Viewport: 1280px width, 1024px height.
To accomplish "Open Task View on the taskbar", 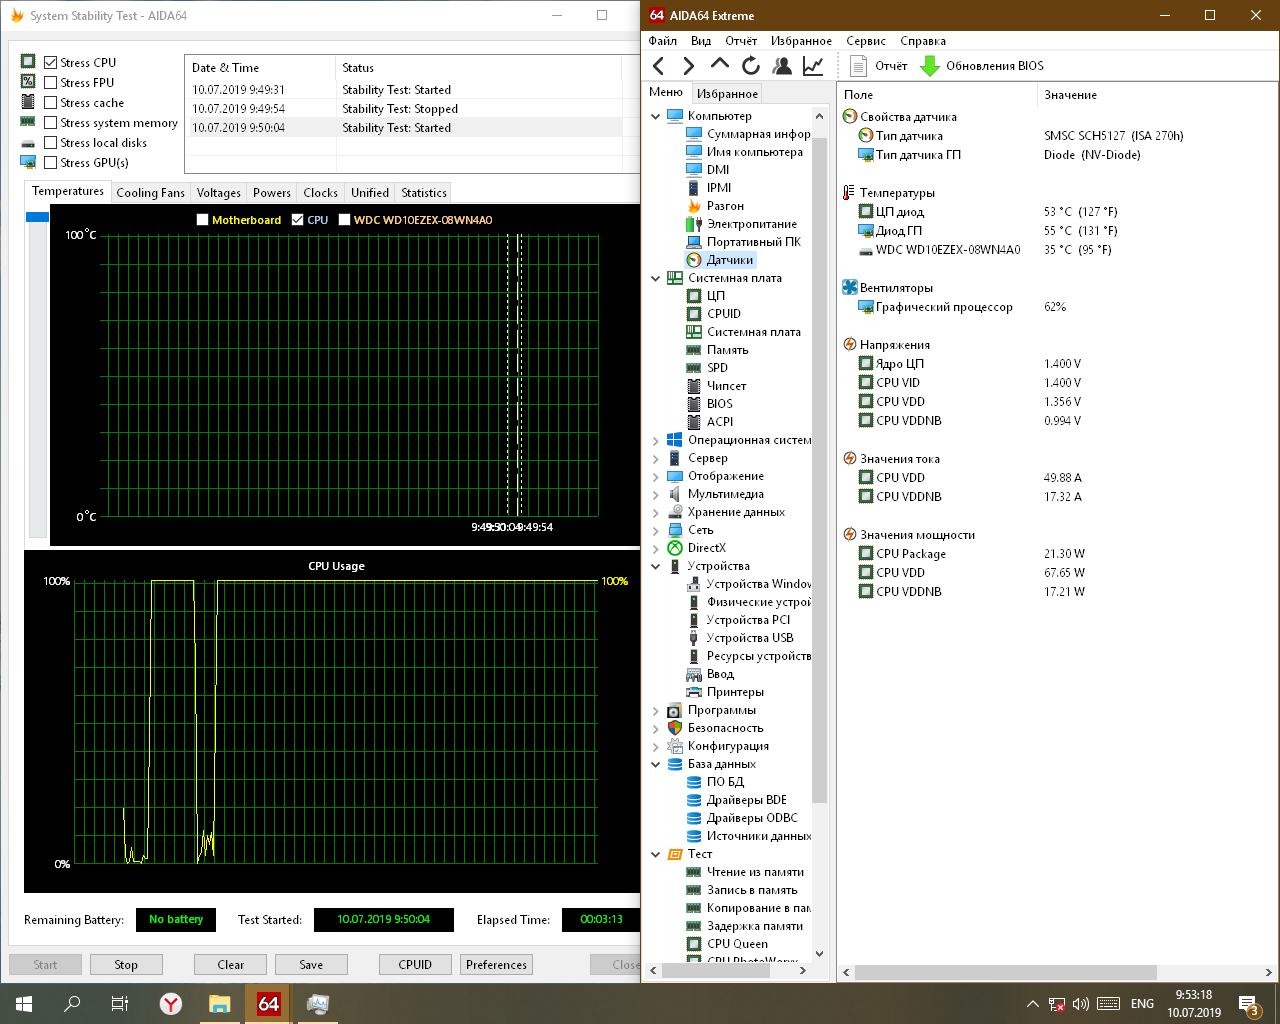I will click(x=120, y=1004).
